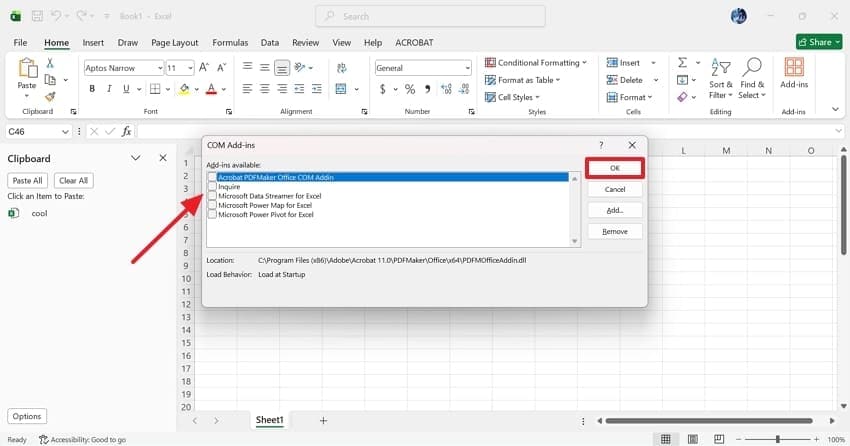Add a new sheet with plus button

coord(323,421)
